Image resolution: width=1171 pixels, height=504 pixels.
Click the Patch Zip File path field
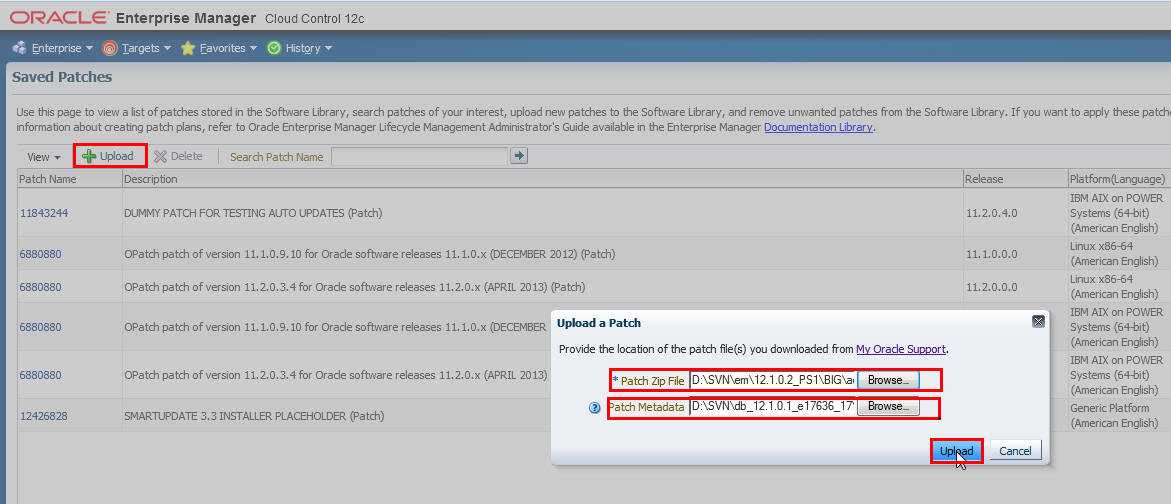[x=771, y=380]
